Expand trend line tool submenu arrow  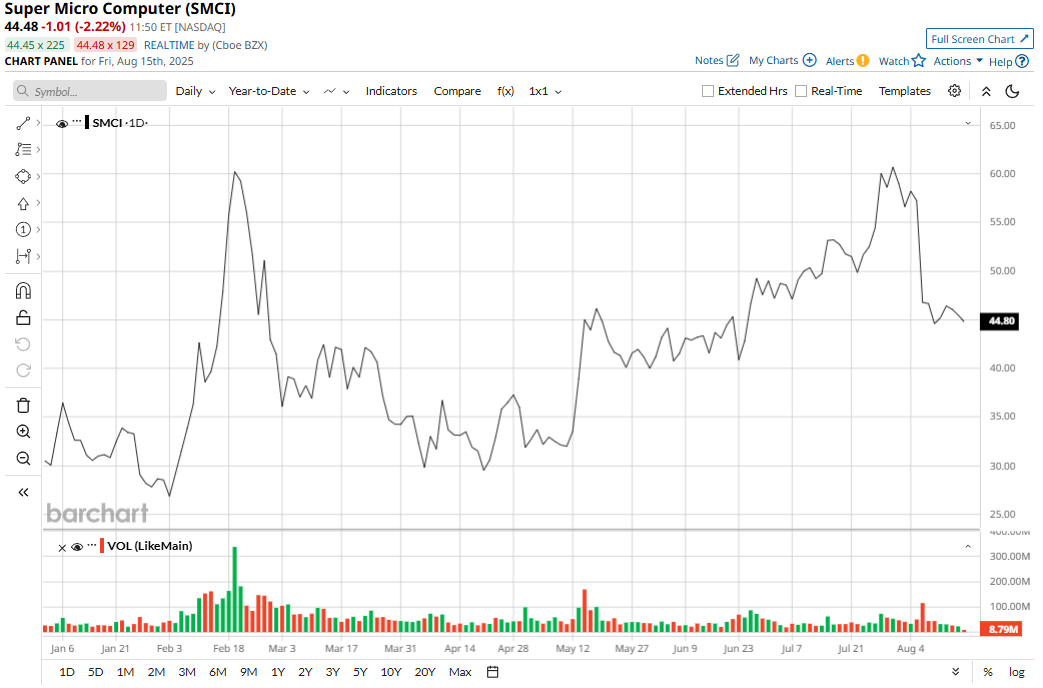pos(39,123)
